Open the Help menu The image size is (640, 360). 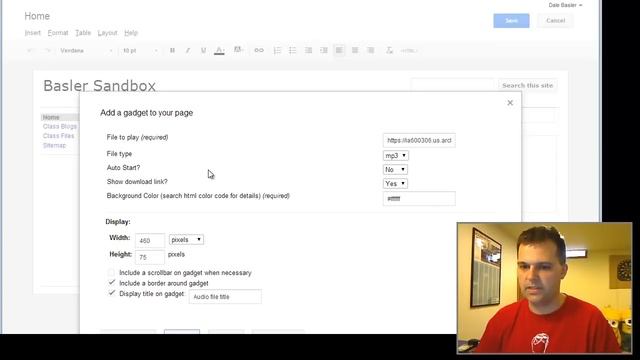pos(131,33)
